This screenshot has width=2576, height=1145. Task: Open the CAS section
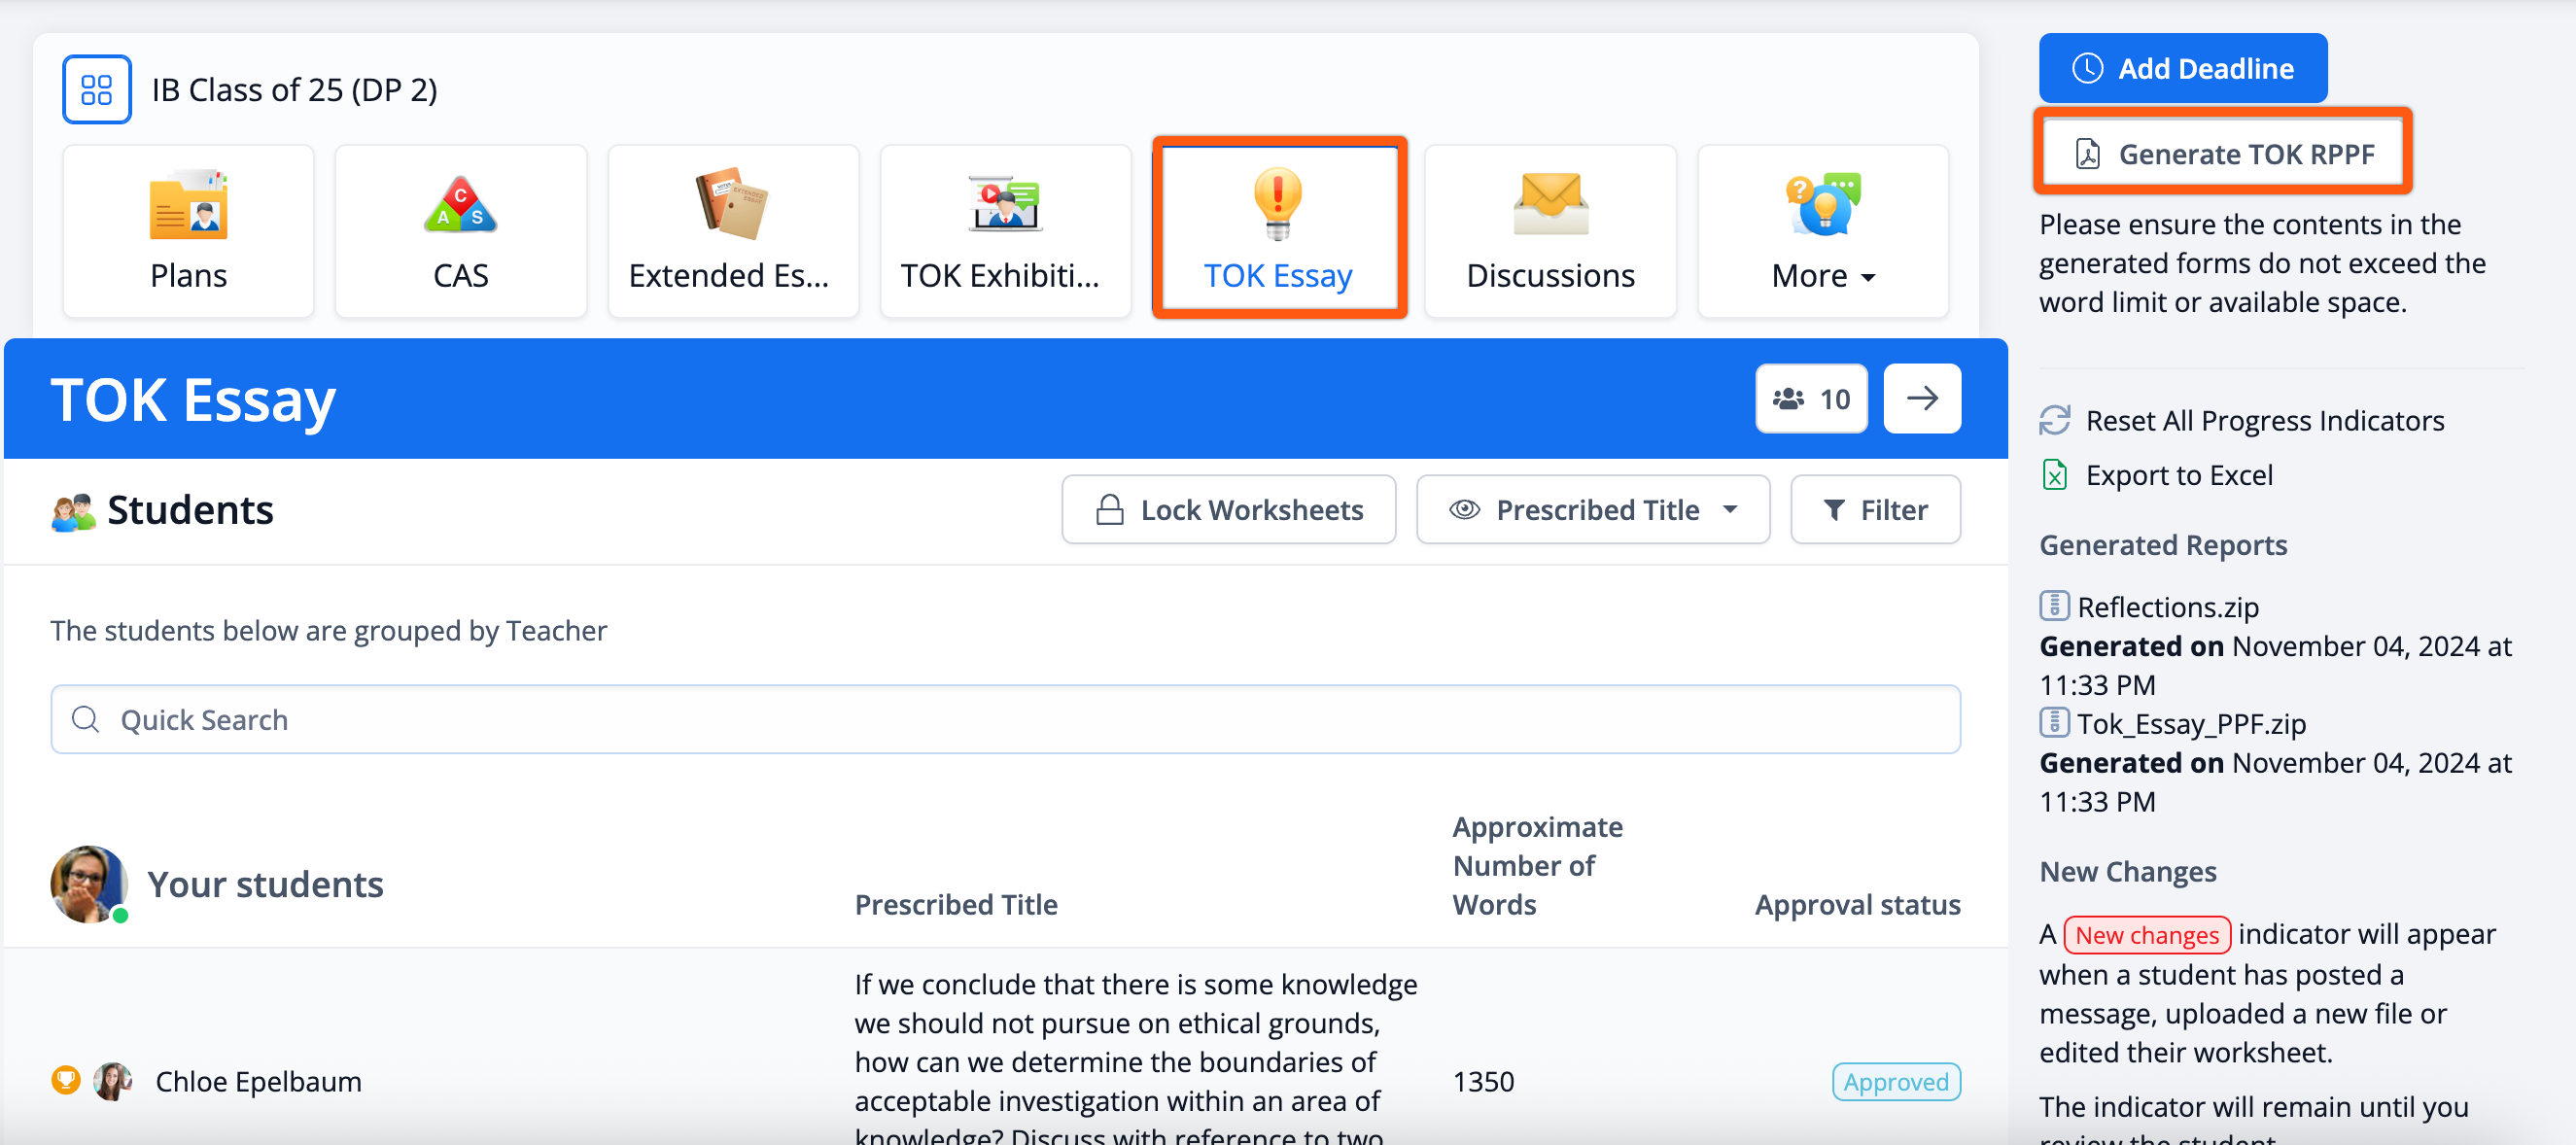(460, 232)
